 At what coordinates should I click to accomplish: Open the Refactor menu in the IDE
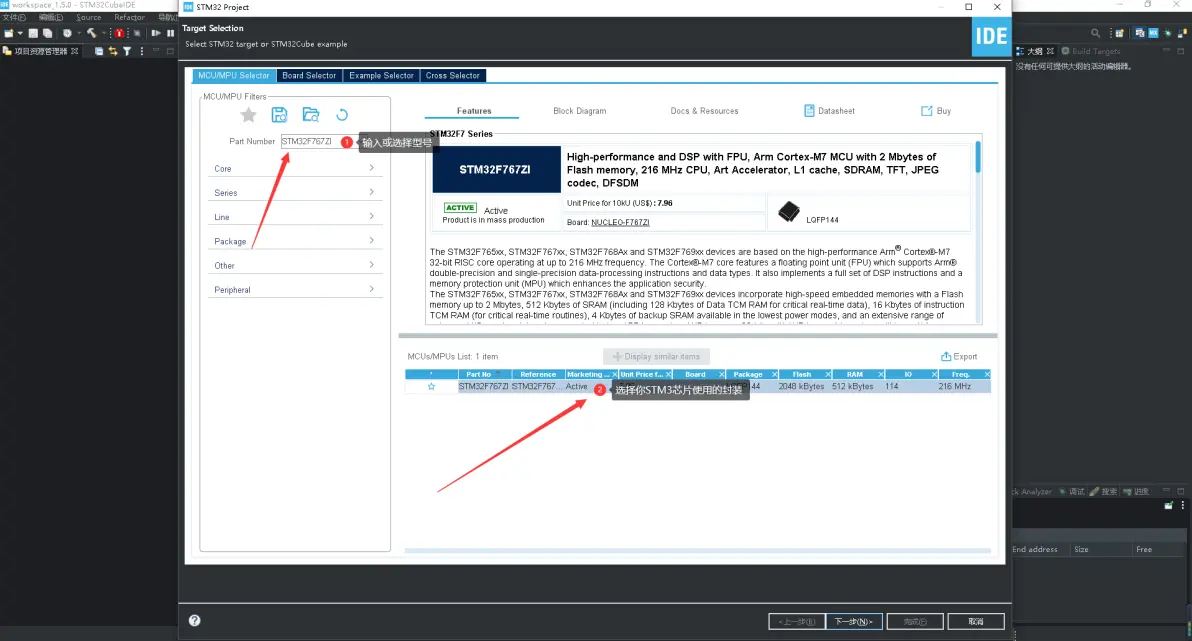(129, 17)
